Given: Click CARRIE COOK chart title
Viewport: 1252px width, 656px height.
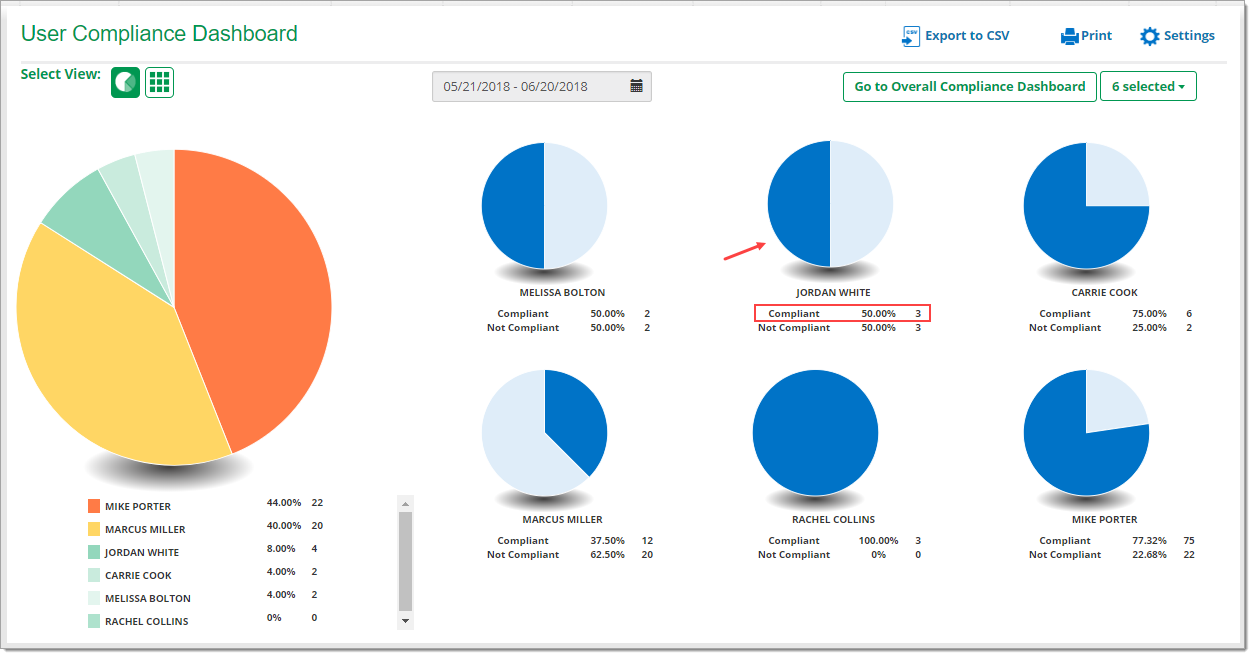Looking at the screenshot, I should [x=1104, y=293].
